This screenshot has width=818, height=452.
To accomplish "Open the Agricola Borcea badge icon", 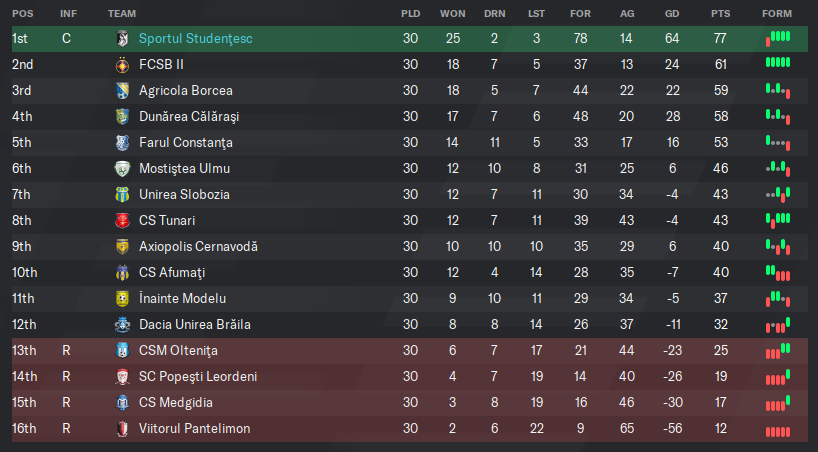I will tap(122, 91).
